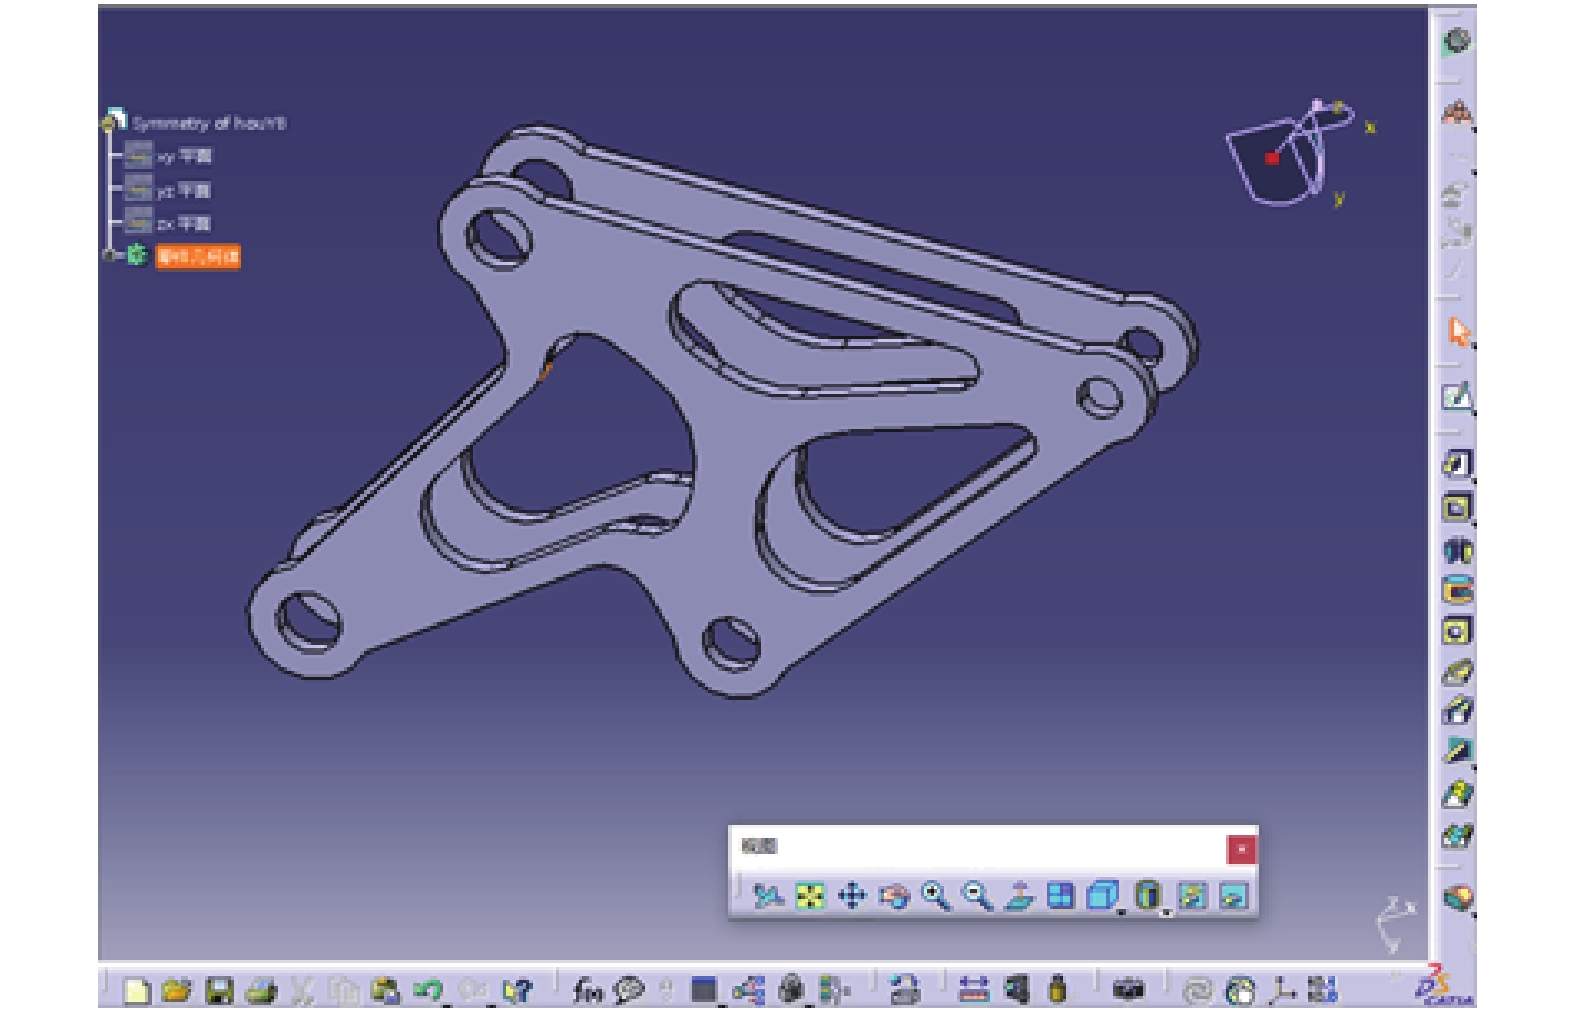Activate the Rotate view tool

click(x=893, y=896)
